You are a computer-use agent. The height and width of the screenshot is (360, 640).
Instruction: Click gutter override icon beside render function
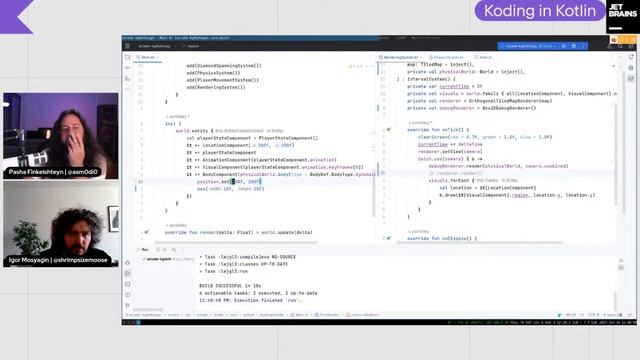tap(147, 232)
